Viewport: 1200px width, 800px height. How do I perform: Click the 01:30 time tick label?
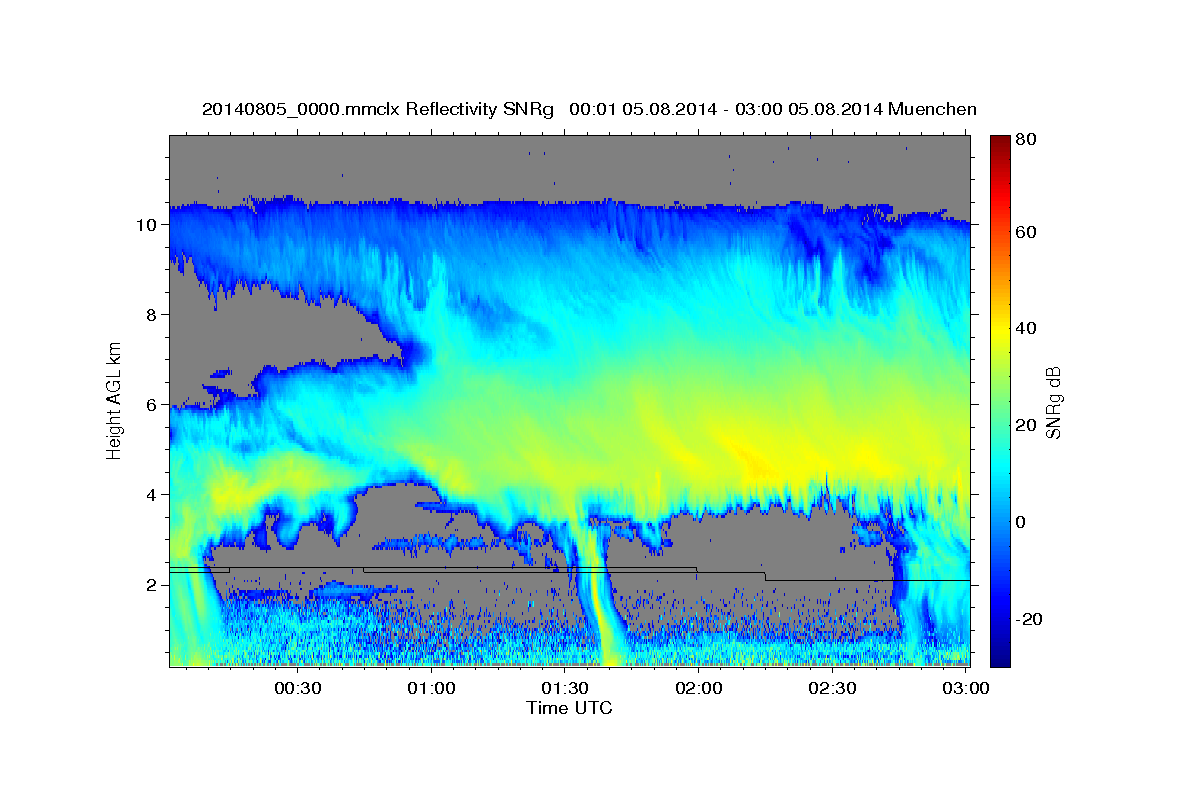[x=564, y=689]
